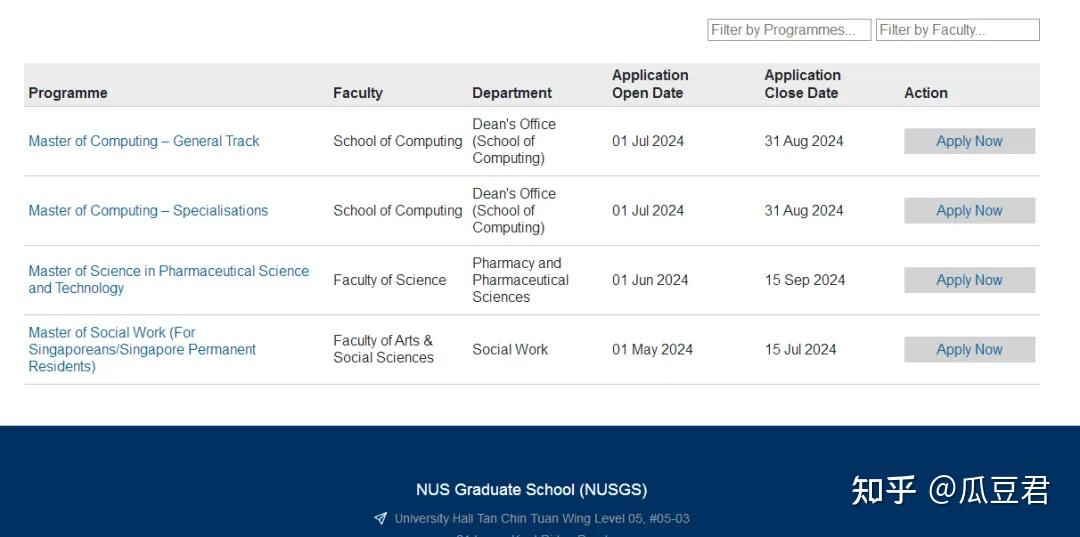The height and width of the screenshot is (537, 1080).
Task: Sort by the Programme column header
Action: [68, 93]
